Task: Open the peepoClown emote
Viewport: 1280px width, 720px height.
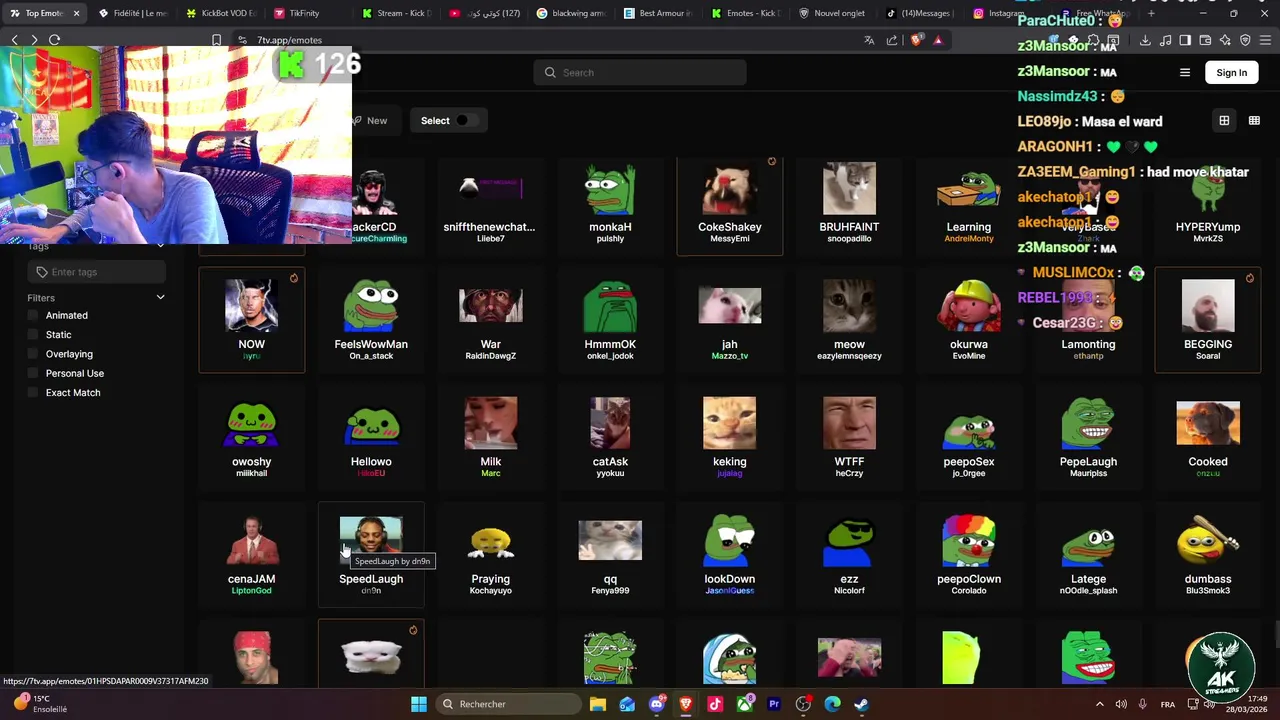Action: pyautogui.click(x=969, y=555)
